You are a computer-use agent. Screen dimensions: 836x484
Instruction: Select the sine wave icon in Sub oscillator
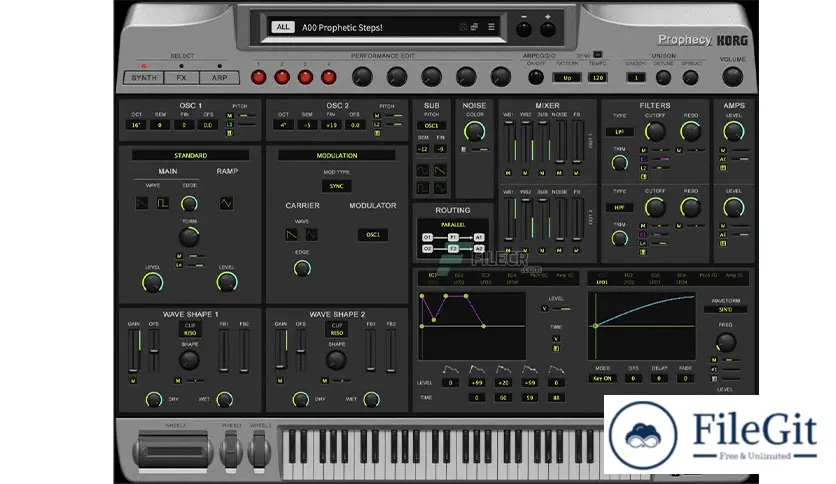click(423, 171)
